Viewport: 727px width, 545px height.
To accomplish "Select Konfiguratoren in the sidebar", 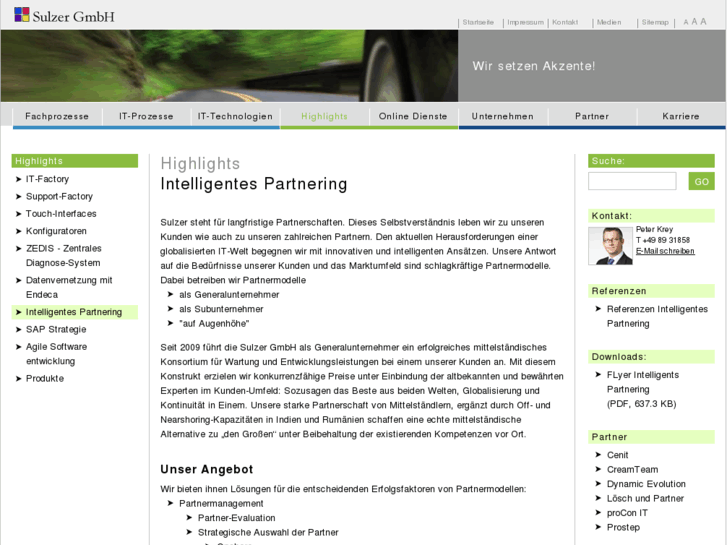I will (56, 231).
